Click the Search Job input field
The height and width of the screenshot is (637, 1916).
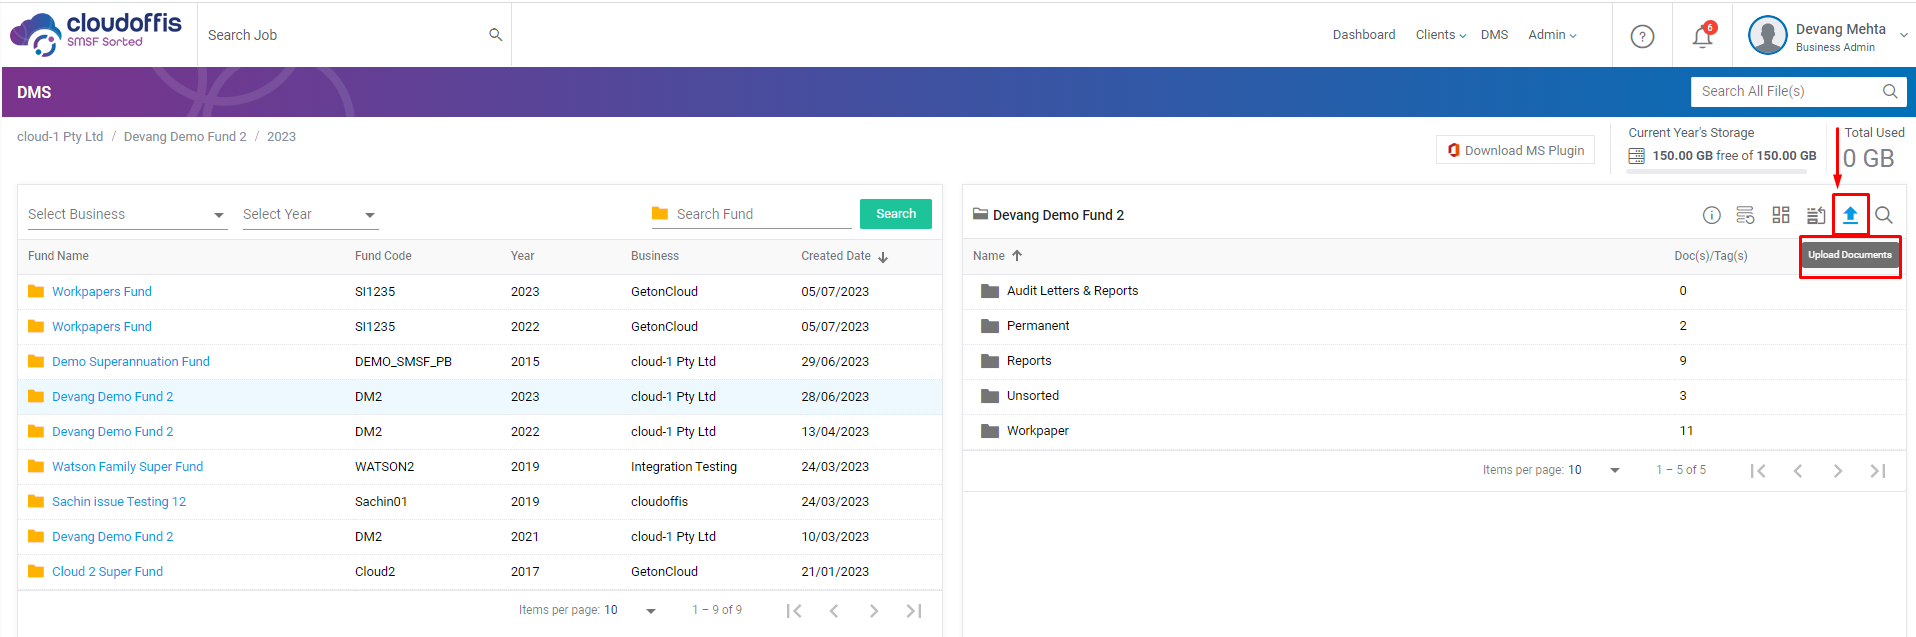tap(345, 35)
